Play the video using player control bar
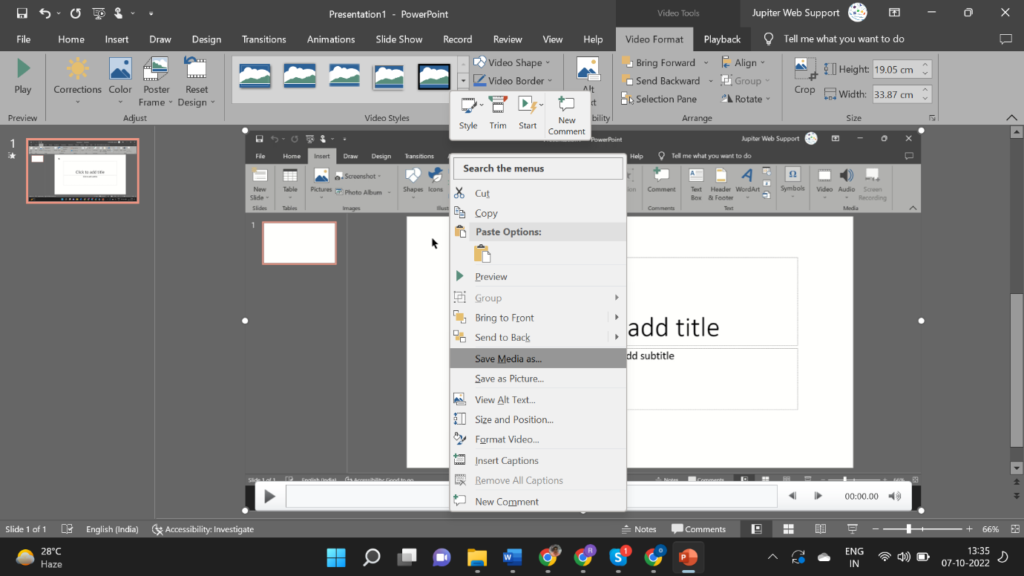Screen dimensions: 1024x576 click(x=269, y=497)
